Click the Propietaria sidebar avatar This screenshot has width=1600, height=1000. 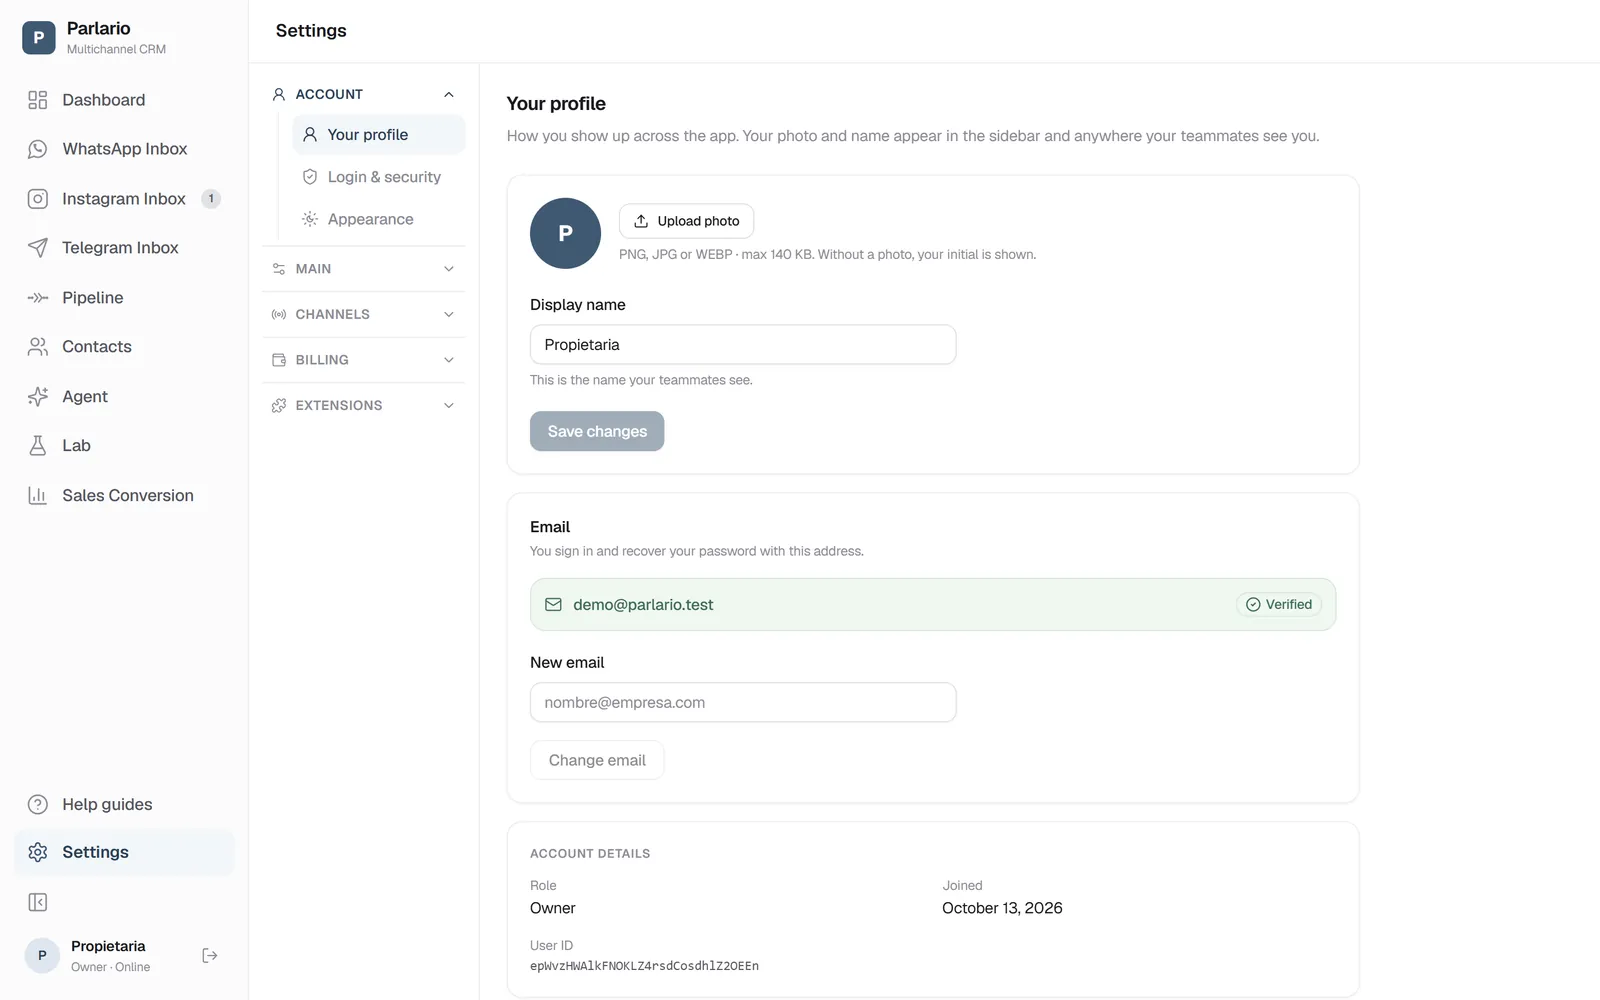pyautogui.click(x=42, y=956)
